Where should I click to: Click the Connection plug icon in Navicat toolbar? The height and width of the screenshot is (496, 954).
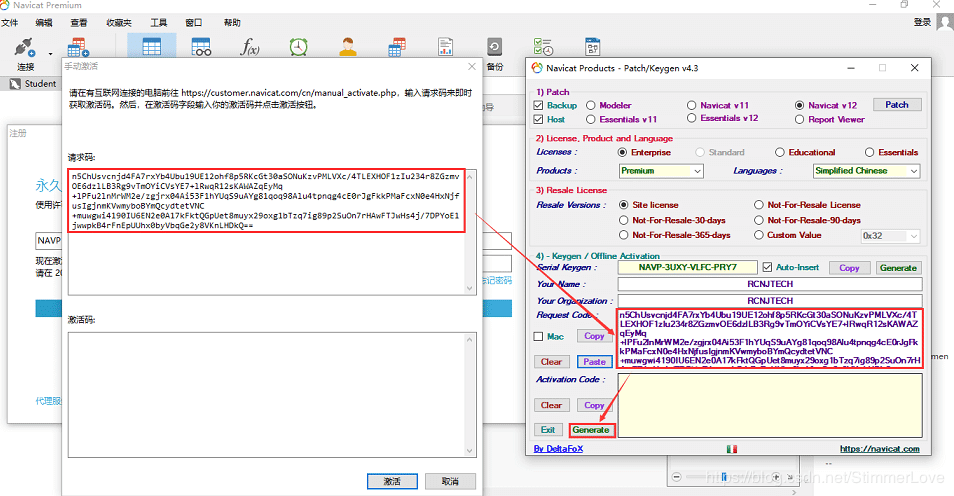(24, 47)
